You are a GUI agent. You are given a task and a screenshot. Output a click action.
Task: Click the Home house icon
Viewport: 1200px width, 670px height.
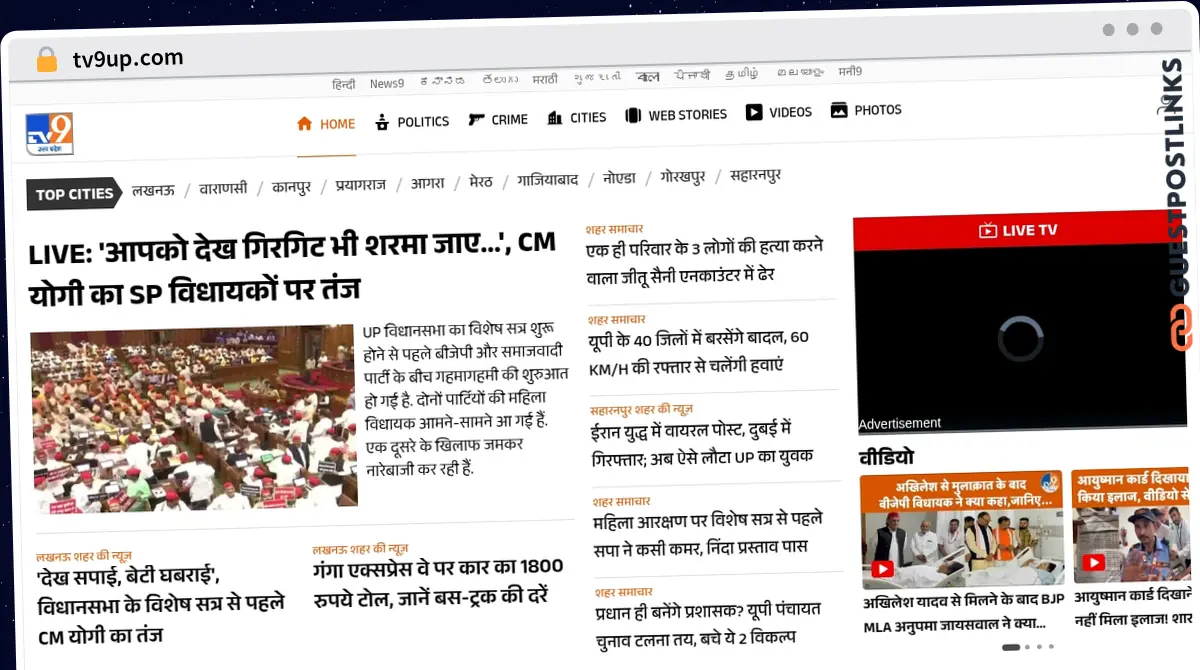pyautogui.click(x=304, y=124)
